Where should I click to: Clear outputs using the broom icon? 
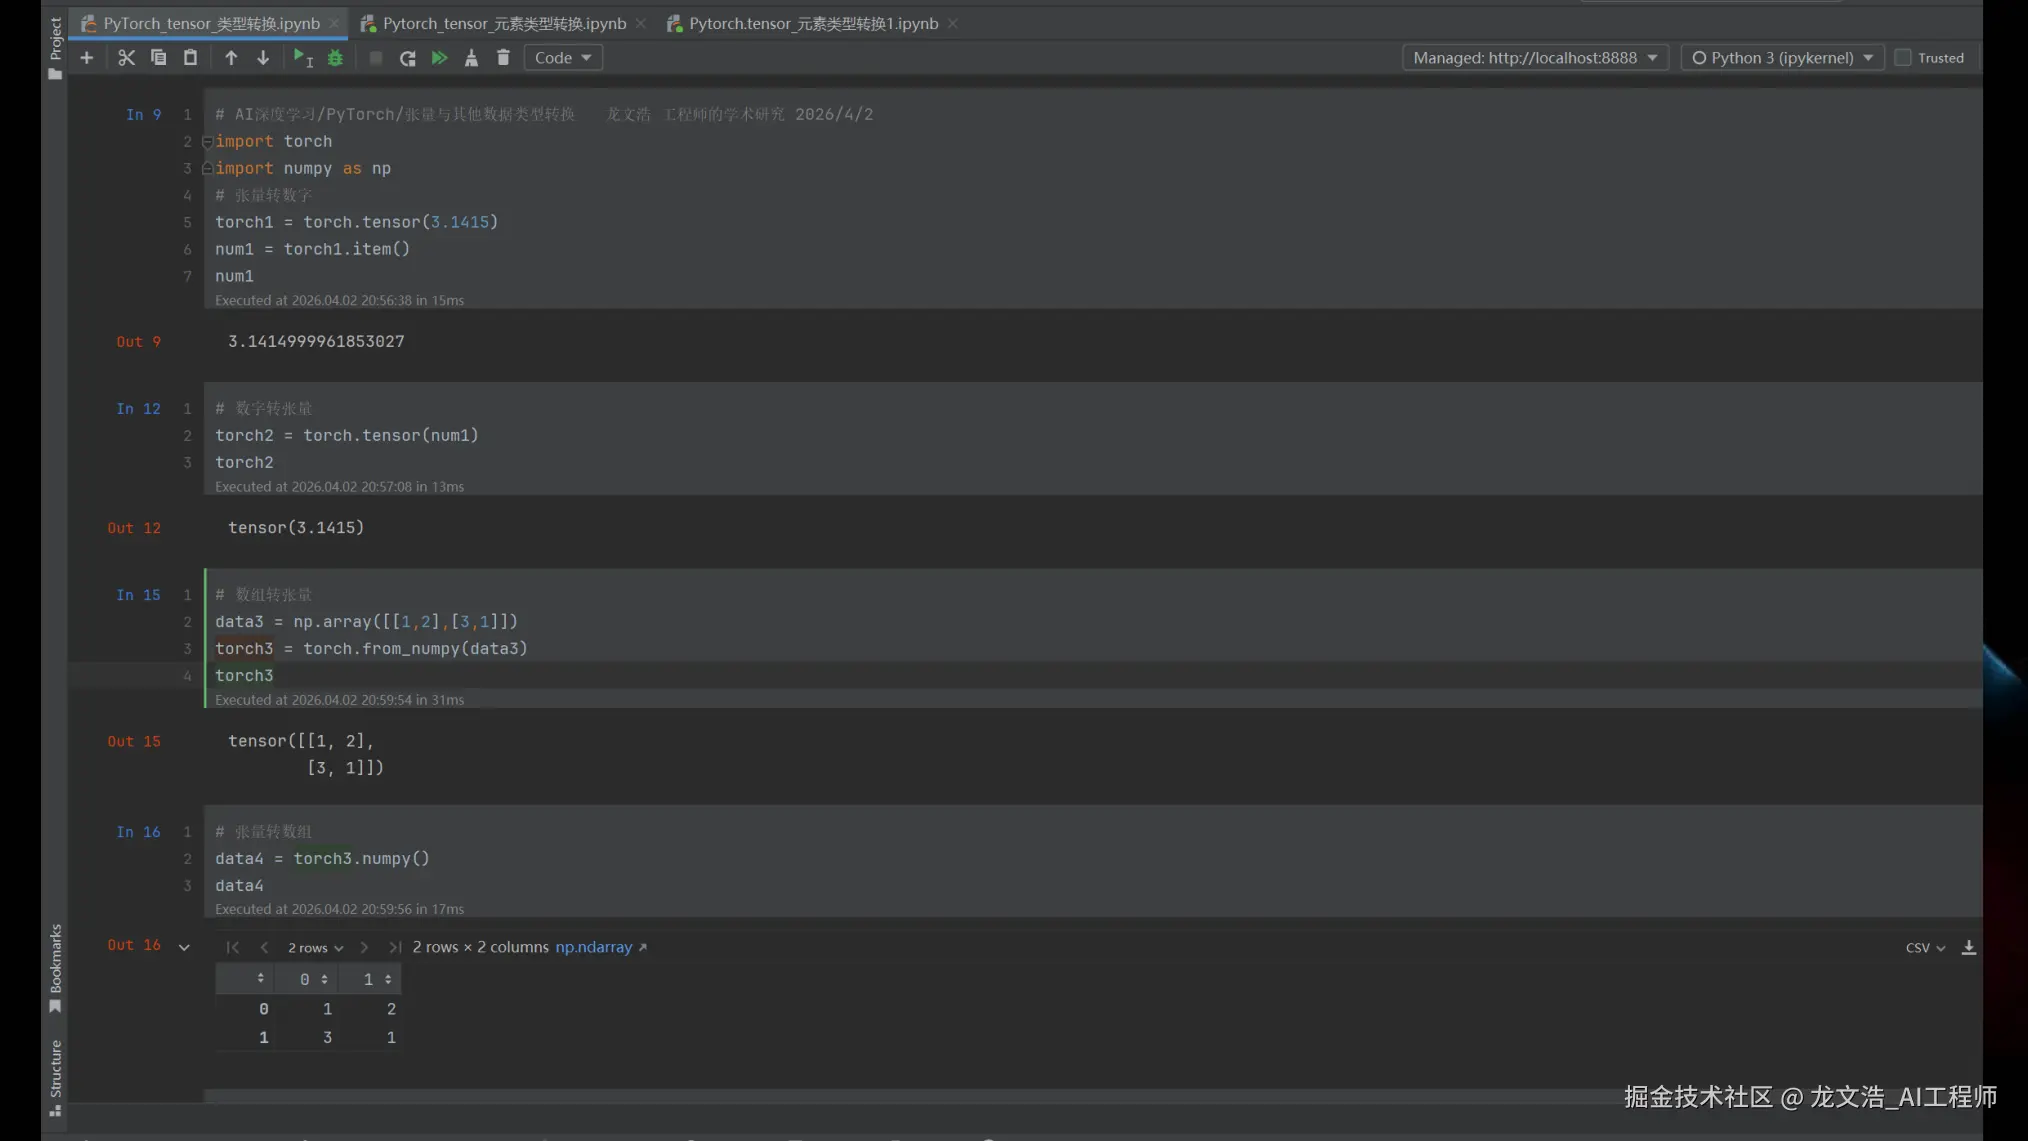click(471, 58)
